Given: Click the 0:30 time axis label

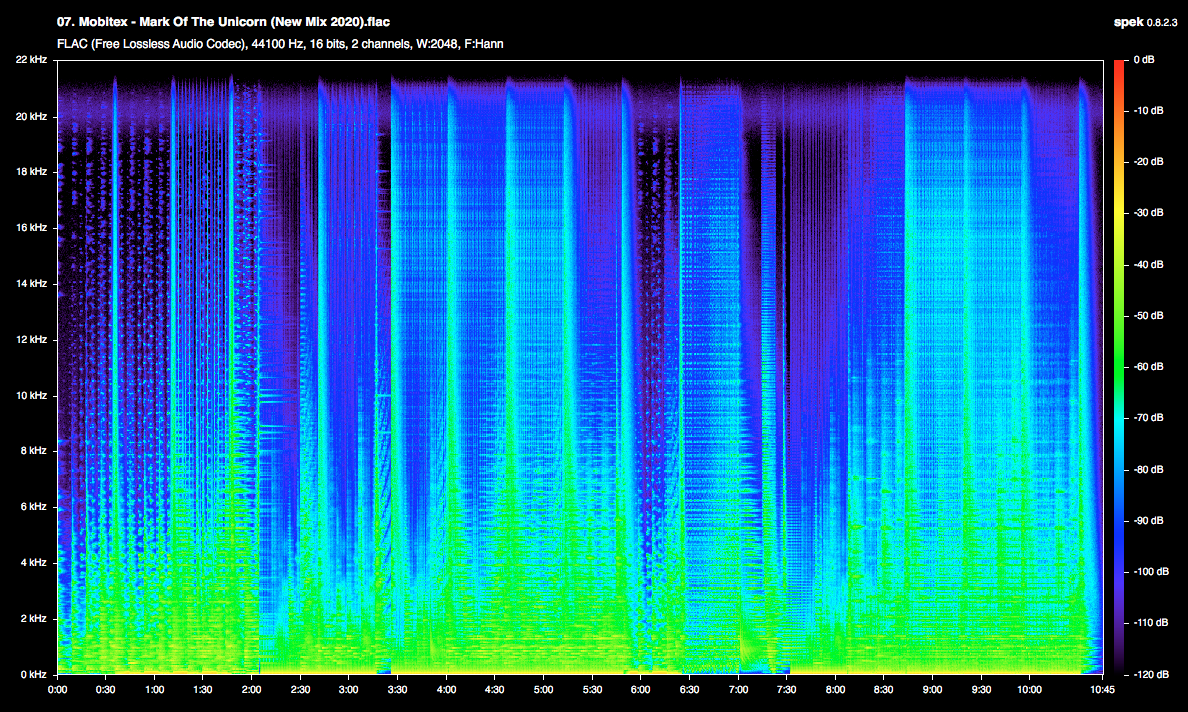Looking at the screenshot, I should click(106, 689).
